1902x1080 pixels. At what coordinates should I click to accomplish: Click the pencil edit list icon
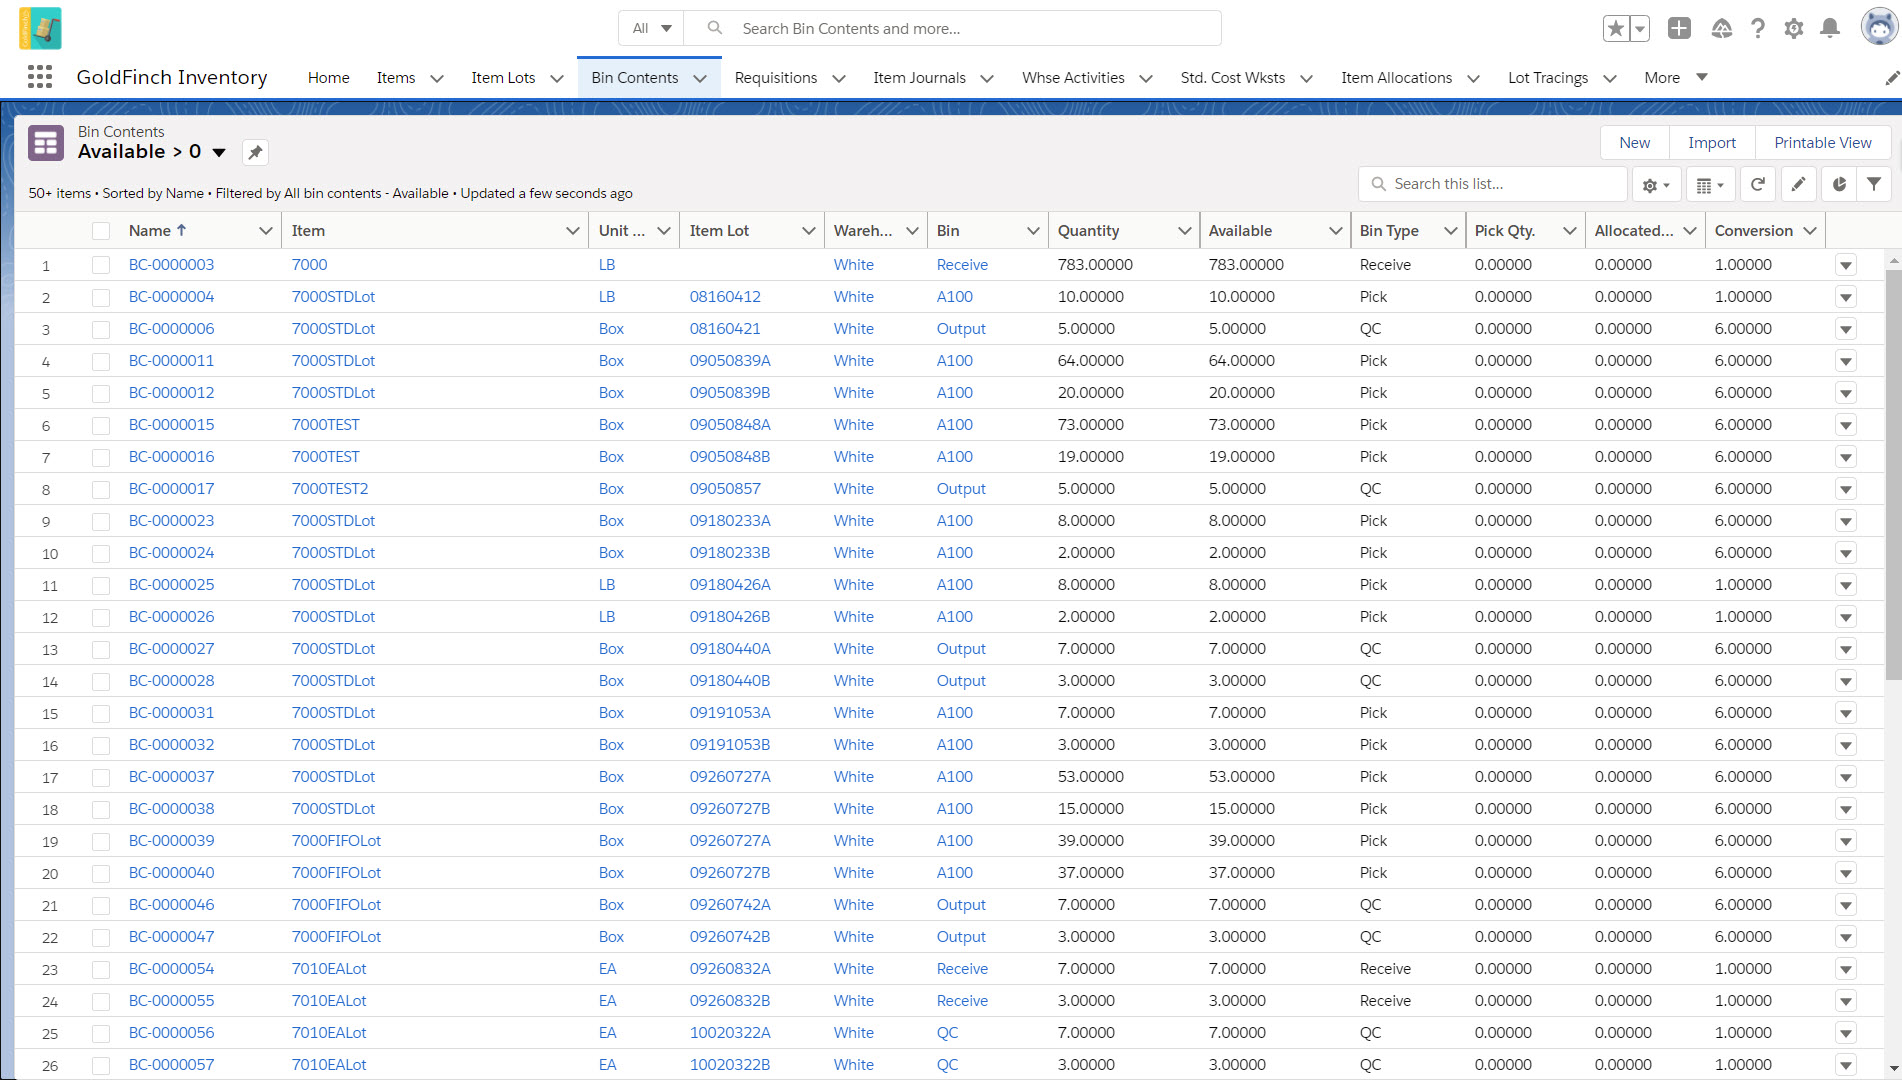pyautogui.click(x=1798, y=184)
